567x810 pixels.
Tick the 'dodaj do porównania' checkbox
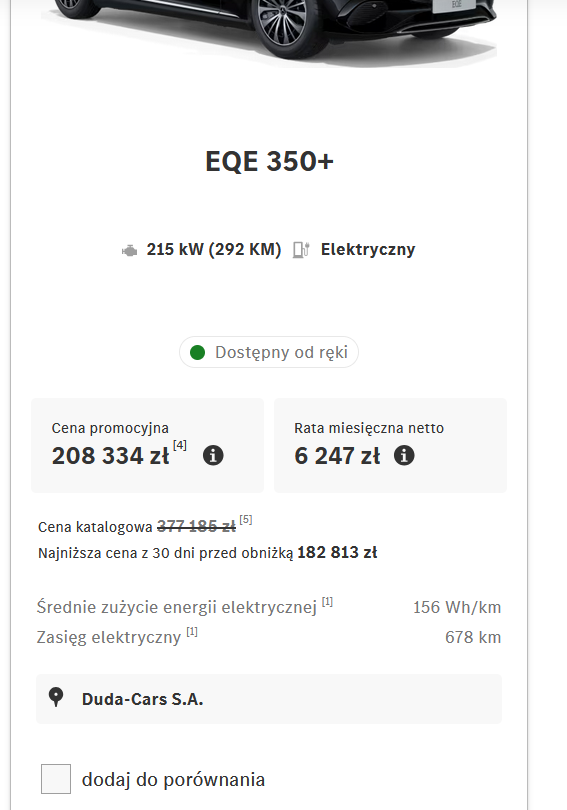click(x=56, y=778)
